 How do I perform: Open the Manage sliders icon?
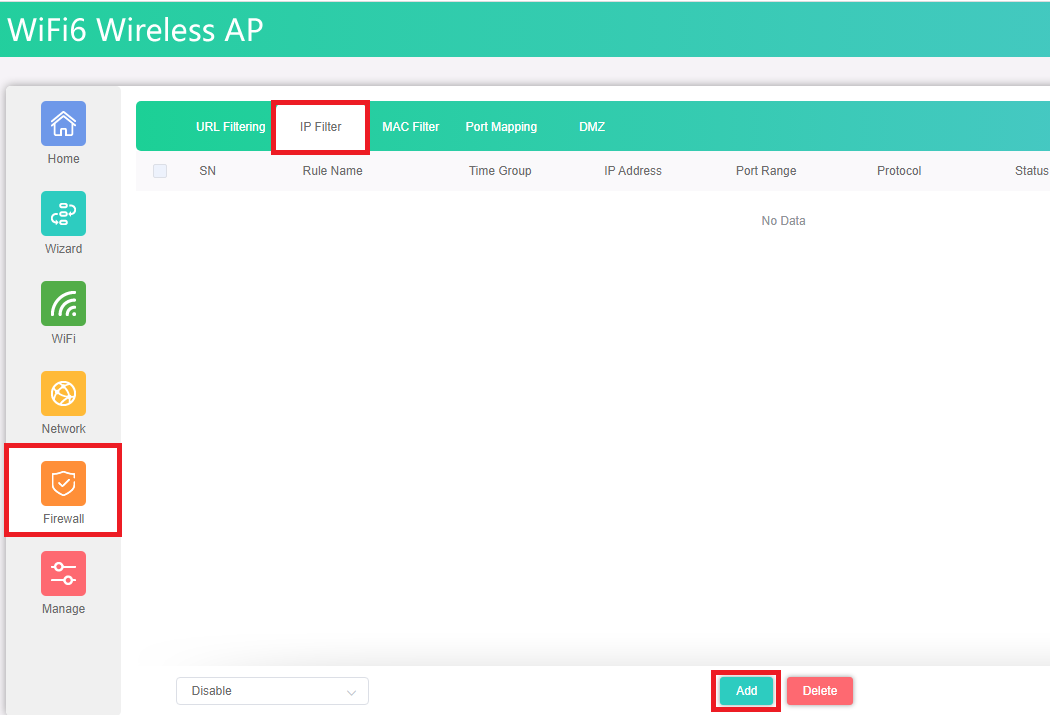pyautogui.click(x=63, y=574)
